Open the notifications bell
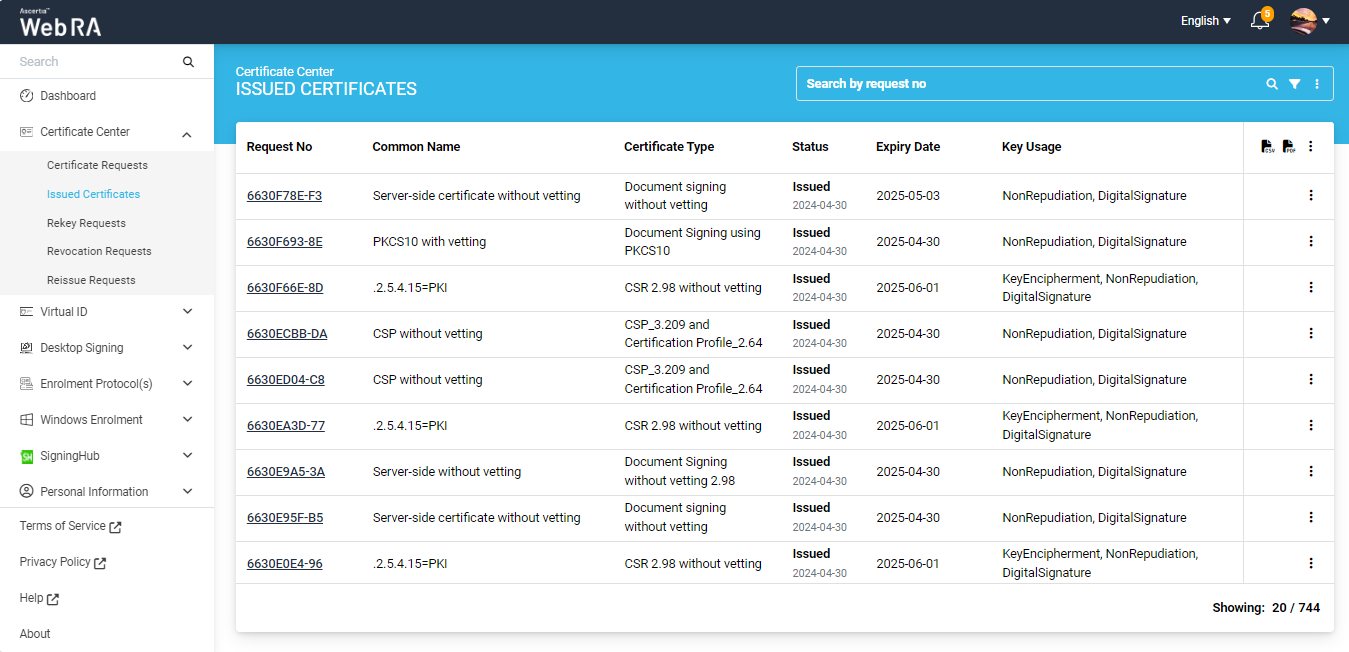 tap(1260, 21)
